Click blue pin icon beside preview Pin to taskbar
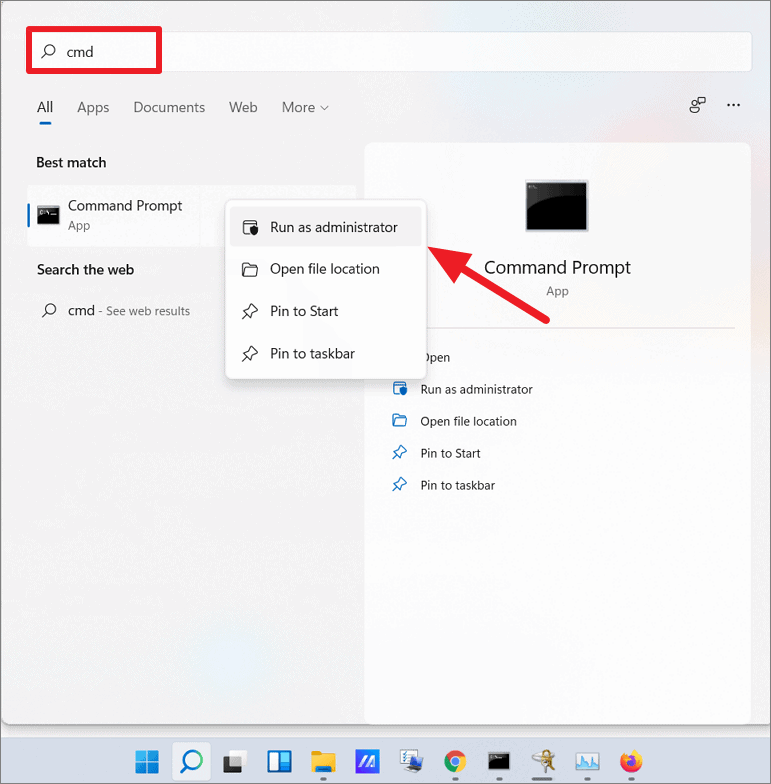The height and width of the screenshot is (784, 771). [399, 484]
